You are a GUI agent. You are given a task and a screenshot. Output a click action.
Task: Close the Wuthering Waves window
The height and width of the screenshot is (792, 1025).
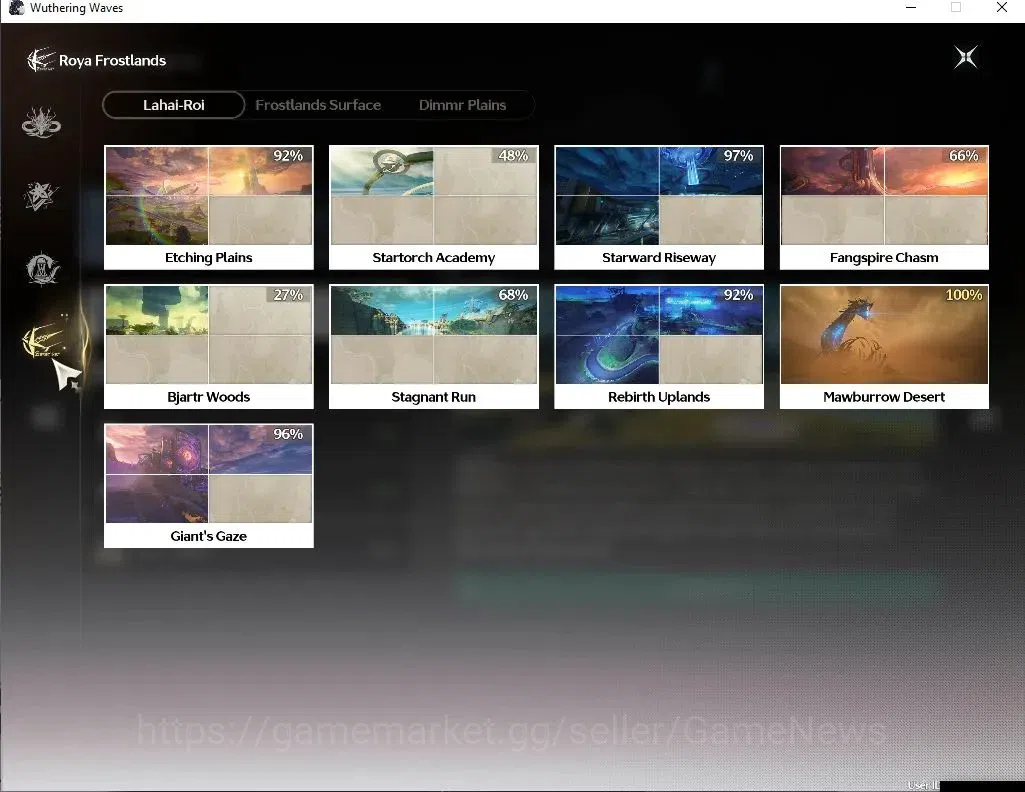pos(1001,8)
